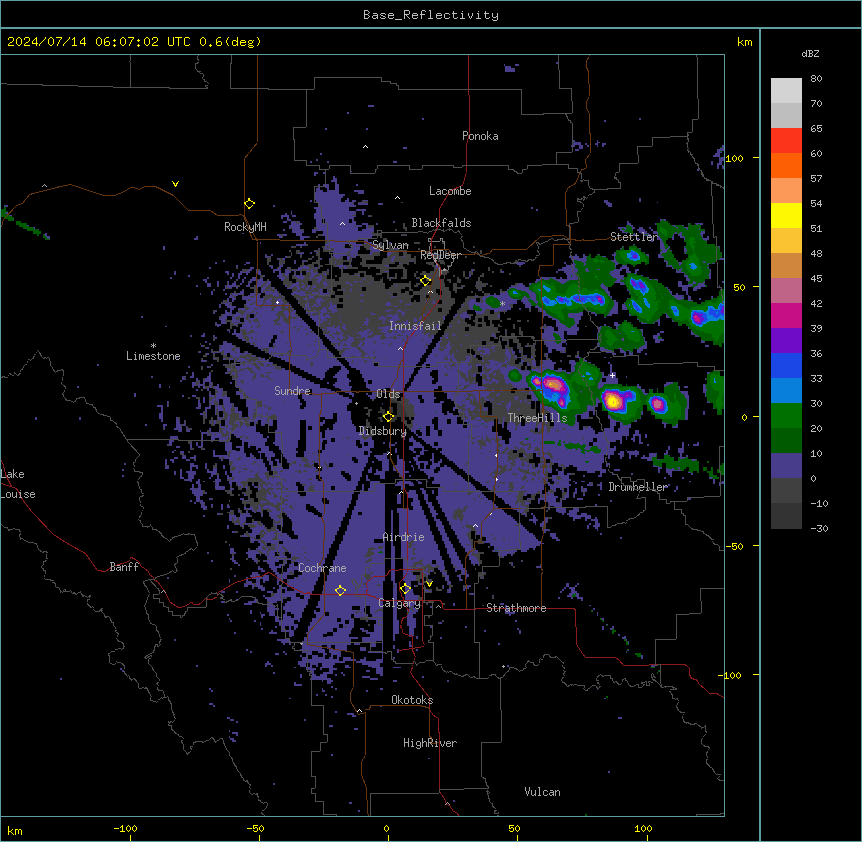This screenshot has width=862, height=842.
Task: Click the red 65 dBZ legend swatch
Action: pyautogui.click(x=786, y=141)
